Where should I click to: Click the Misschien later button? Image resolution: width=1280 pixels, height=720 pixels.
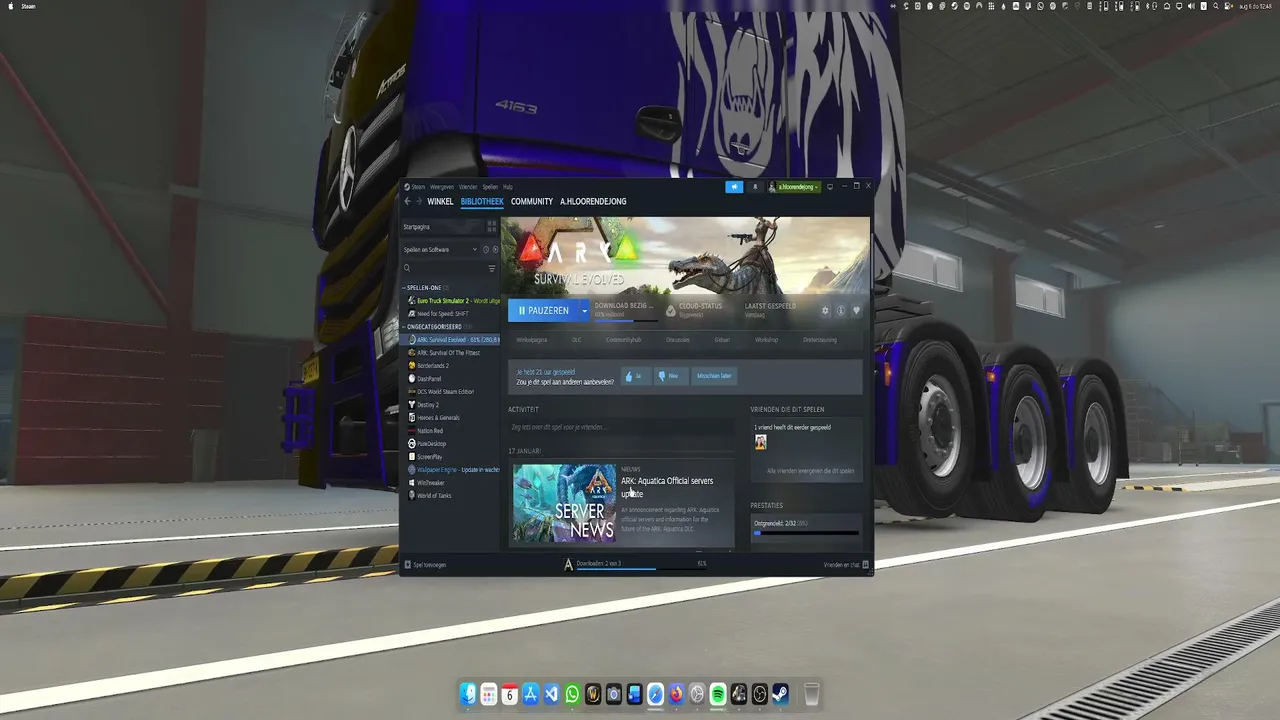tap(715, 376)
